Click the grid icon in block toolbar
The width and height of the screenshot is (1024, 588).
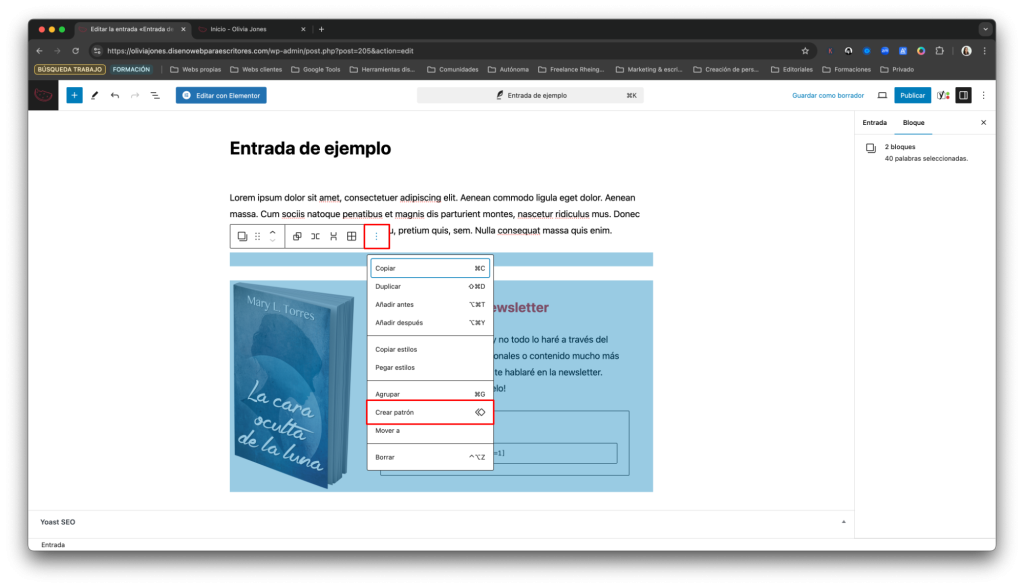[351, 237]
